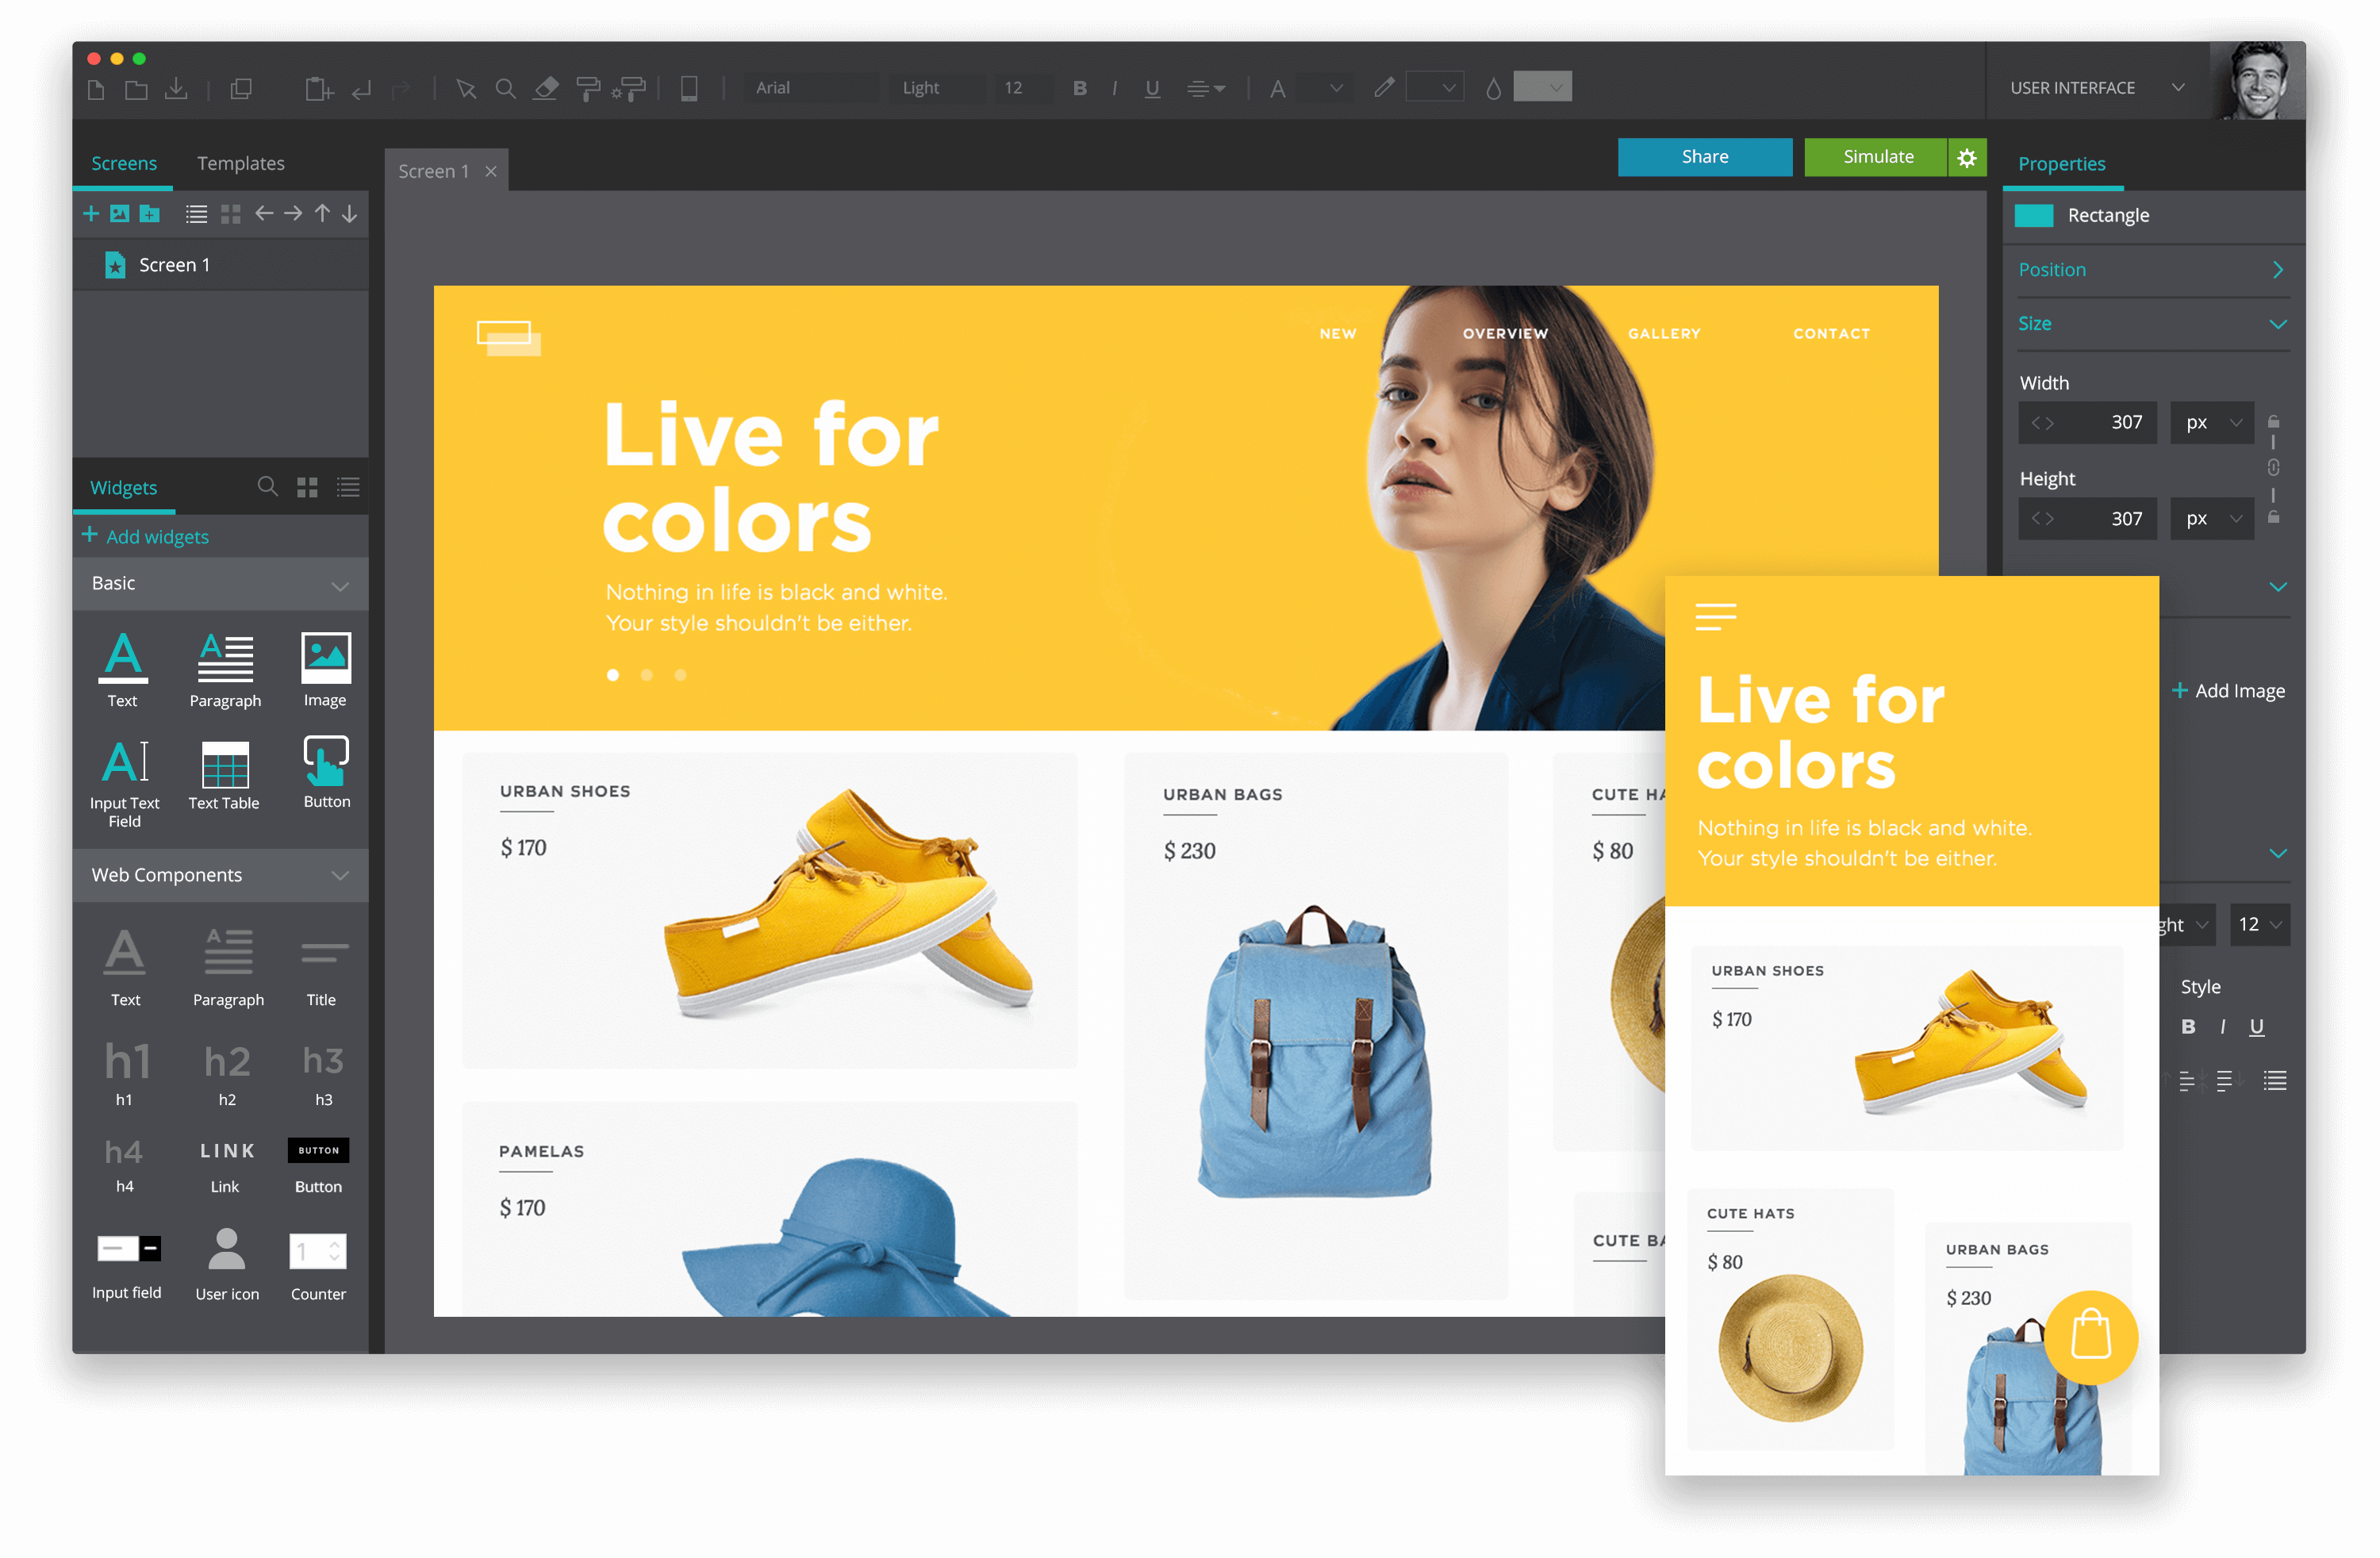Viewport: 2380px width, 1558px height.
Task: Click the Share button
Action: [1704, 156]
